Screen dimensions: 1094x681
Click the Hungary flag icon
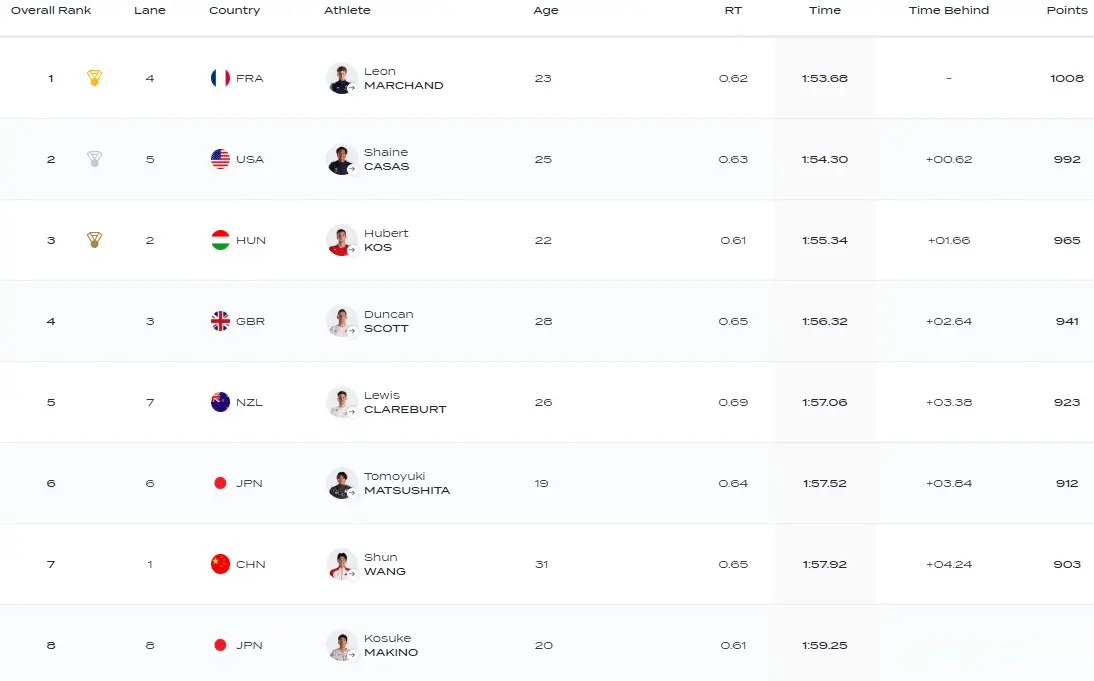220,240
